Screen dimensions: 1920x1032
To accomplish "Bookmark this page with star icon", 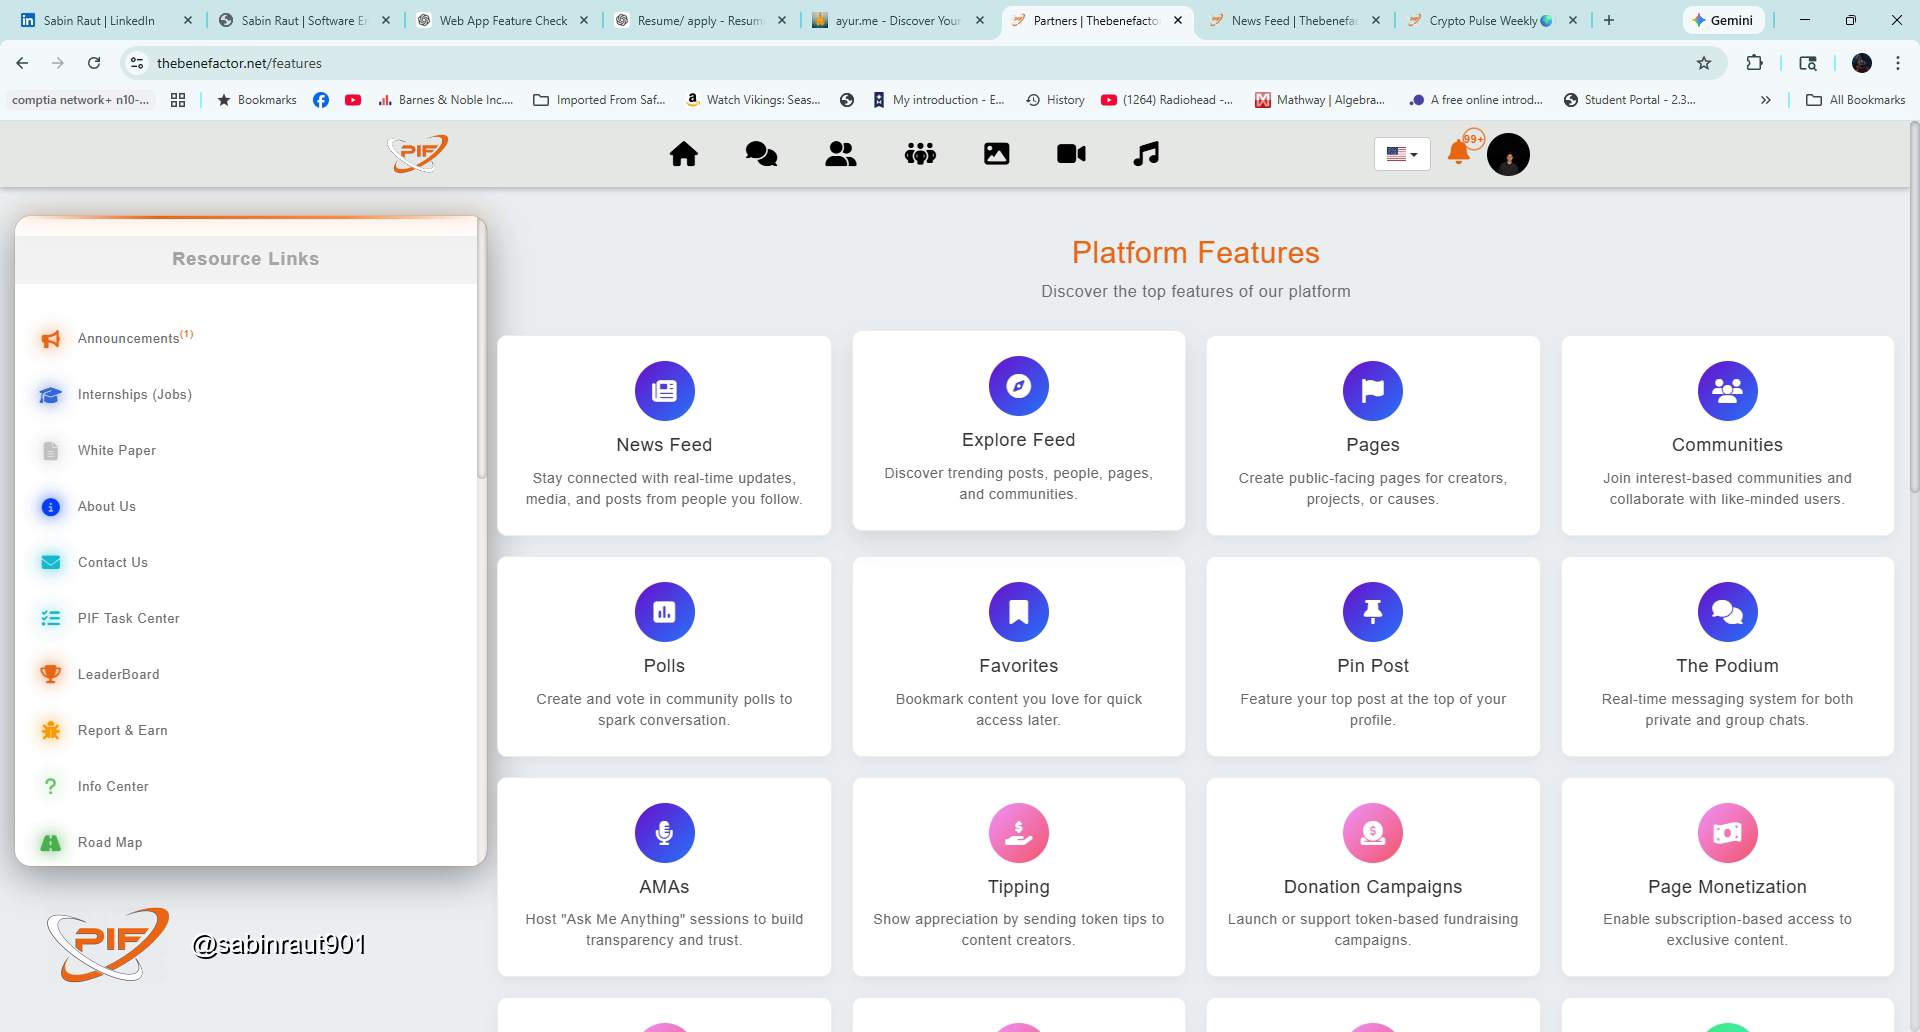I will tap(1704, 63).
